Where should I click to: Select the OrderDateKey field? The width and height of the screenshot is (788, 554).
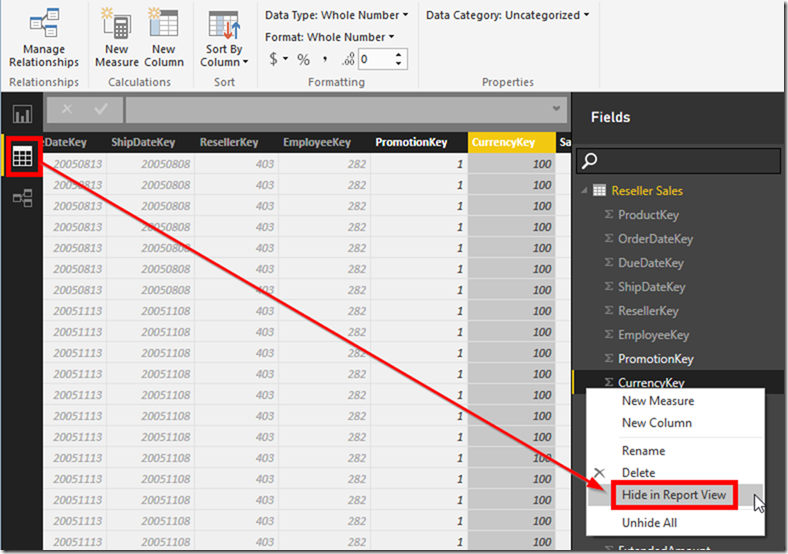655,239
